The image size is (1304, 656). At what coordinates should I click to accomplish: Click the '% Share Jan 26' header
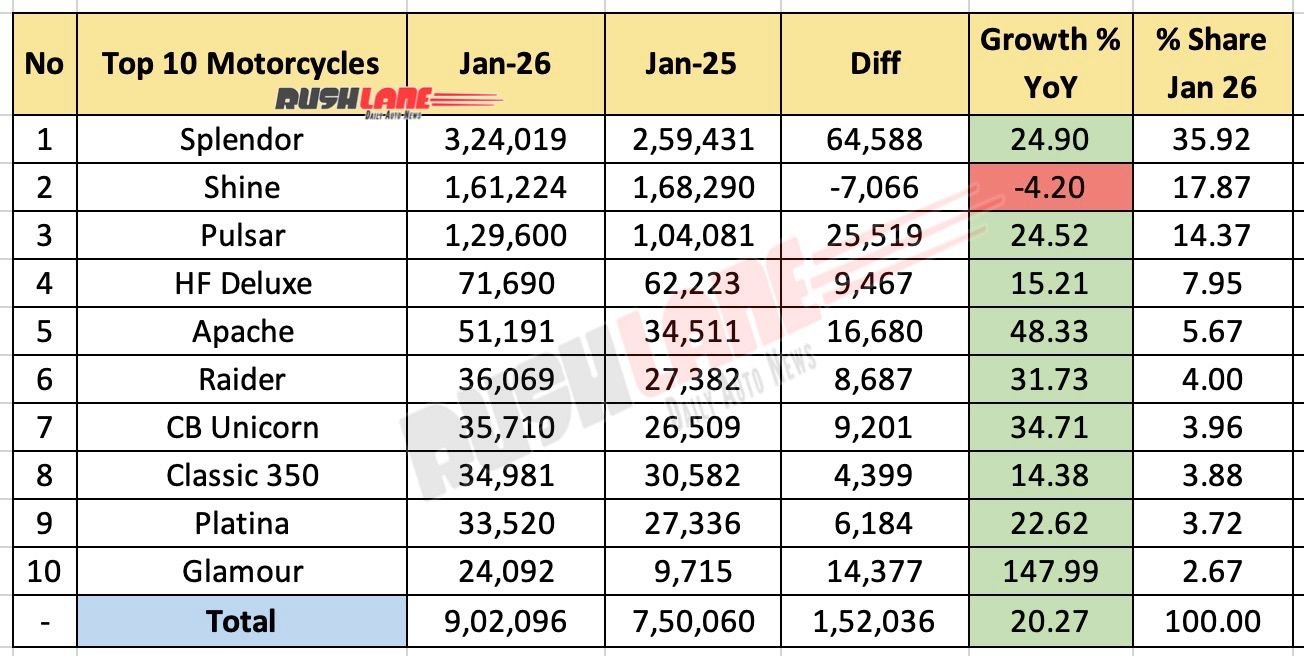[1211, 63]
